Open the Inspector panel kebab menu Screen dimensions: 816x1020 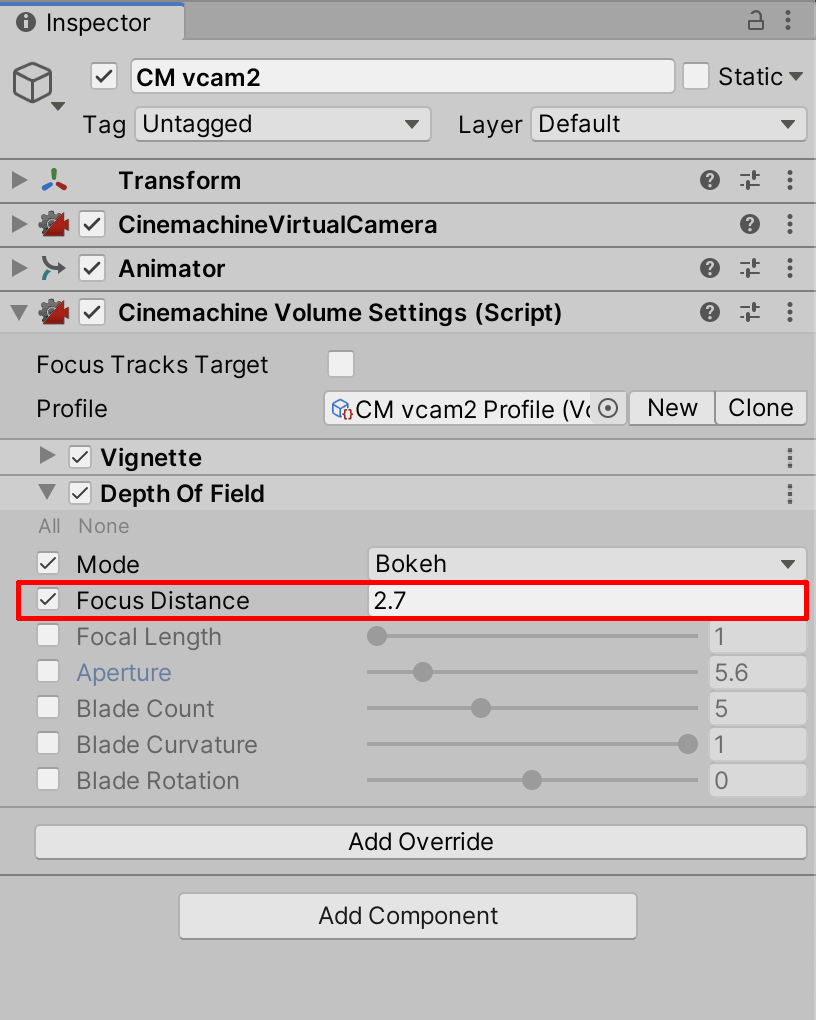(790, 21)
